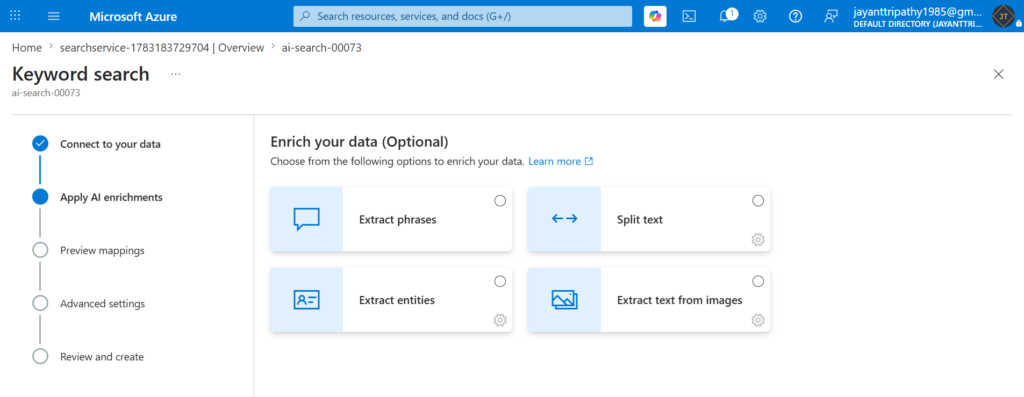1024x397 pixels.
Task: Open the ellipsis menu next to Keyword search
Action: pyautogui.click(x=176, y=74)
